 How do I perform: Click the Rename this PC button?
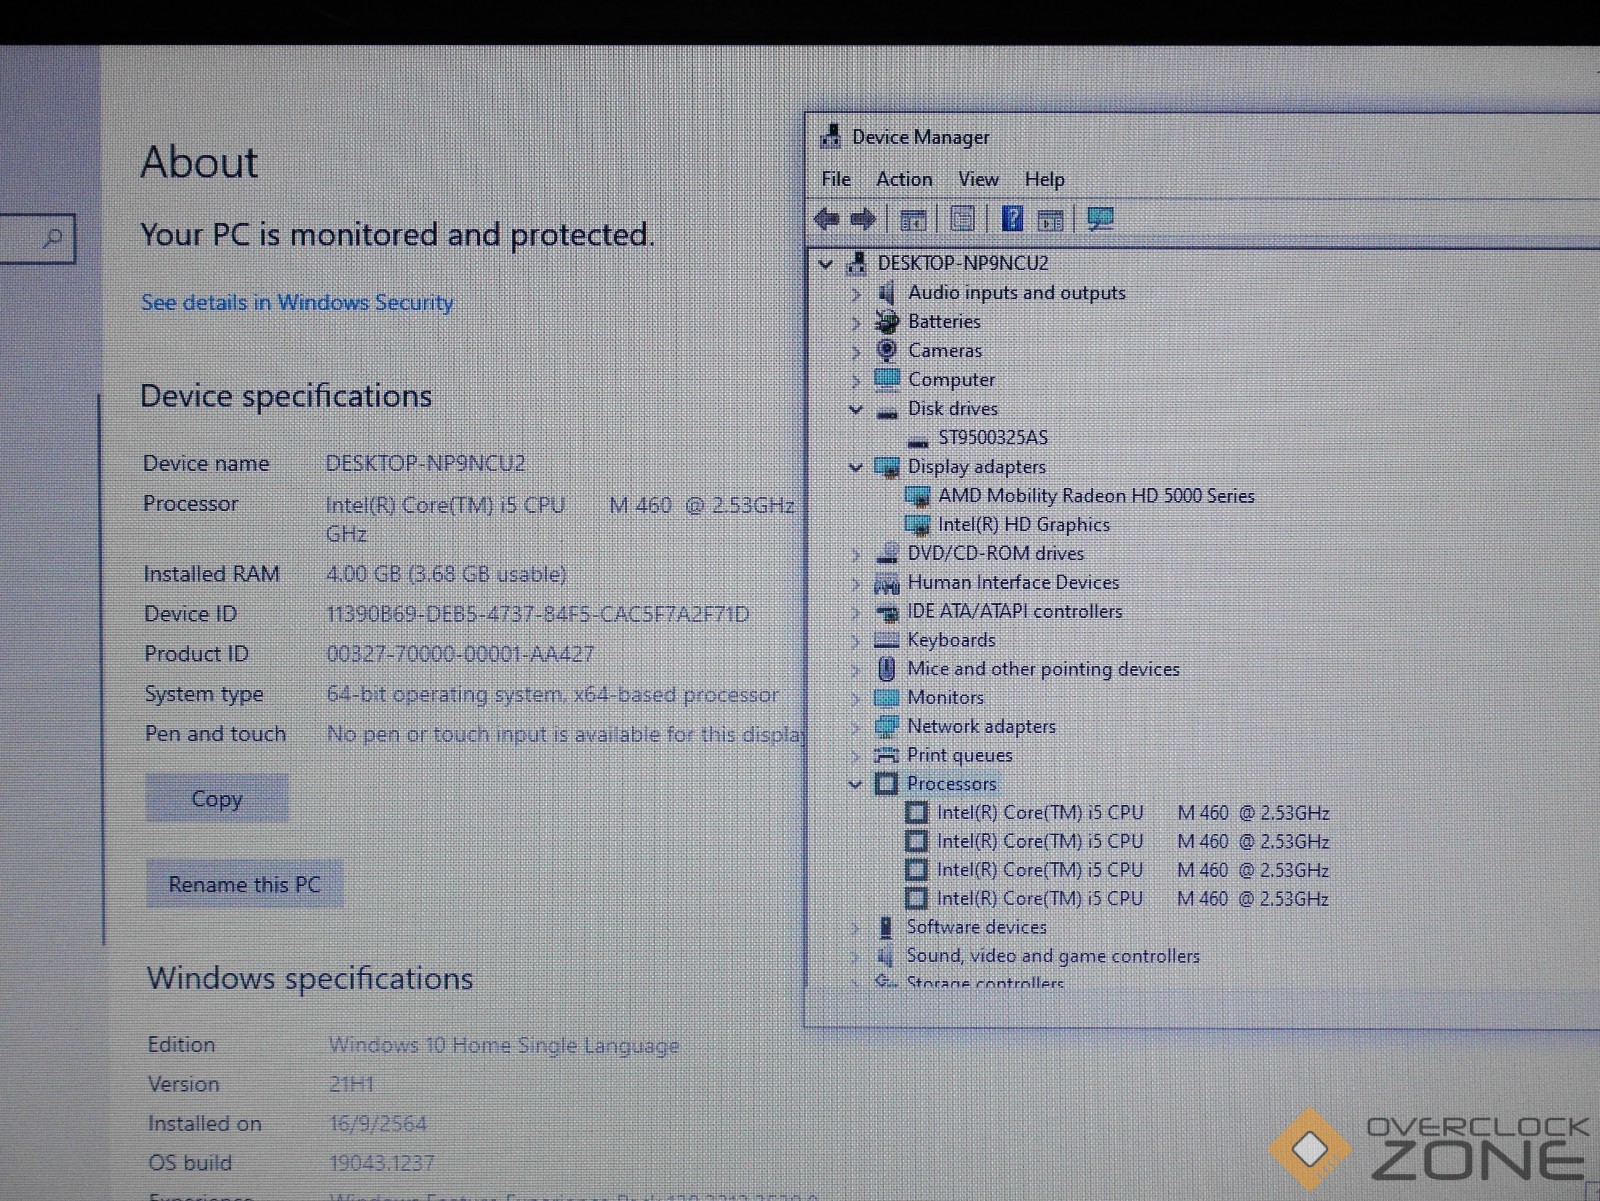tap(244, 884)
